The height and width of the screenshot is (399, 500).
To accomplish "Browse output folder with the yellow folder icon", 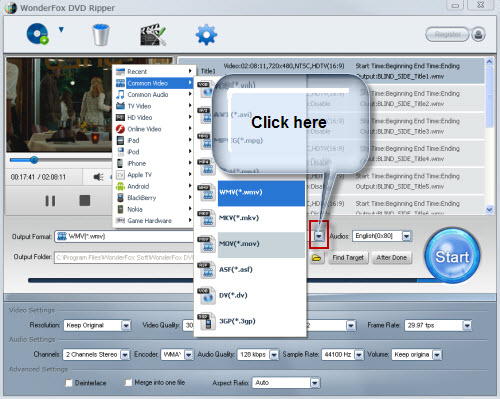I will pos(316,258).
